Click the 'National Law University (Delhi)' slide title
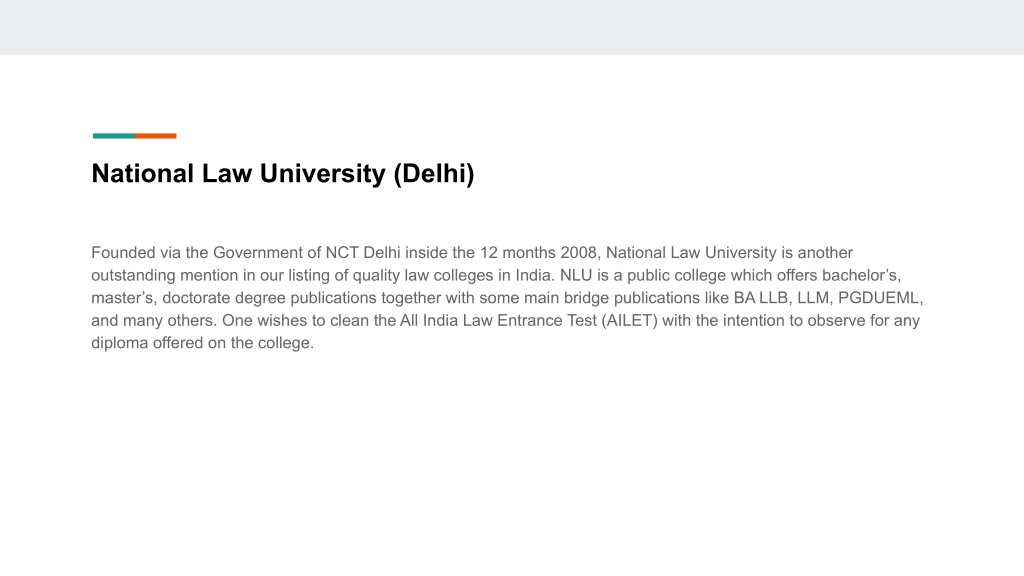The width and height of the screenshot is (1024, 576). click(x=283, y=174)
